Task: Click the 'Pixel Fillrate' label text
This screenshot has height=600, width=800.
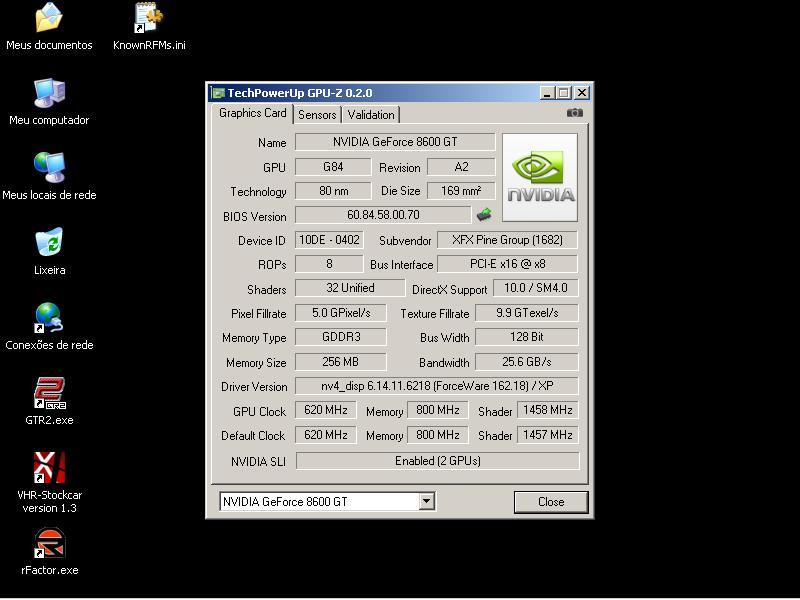Action: pos(259,314)
